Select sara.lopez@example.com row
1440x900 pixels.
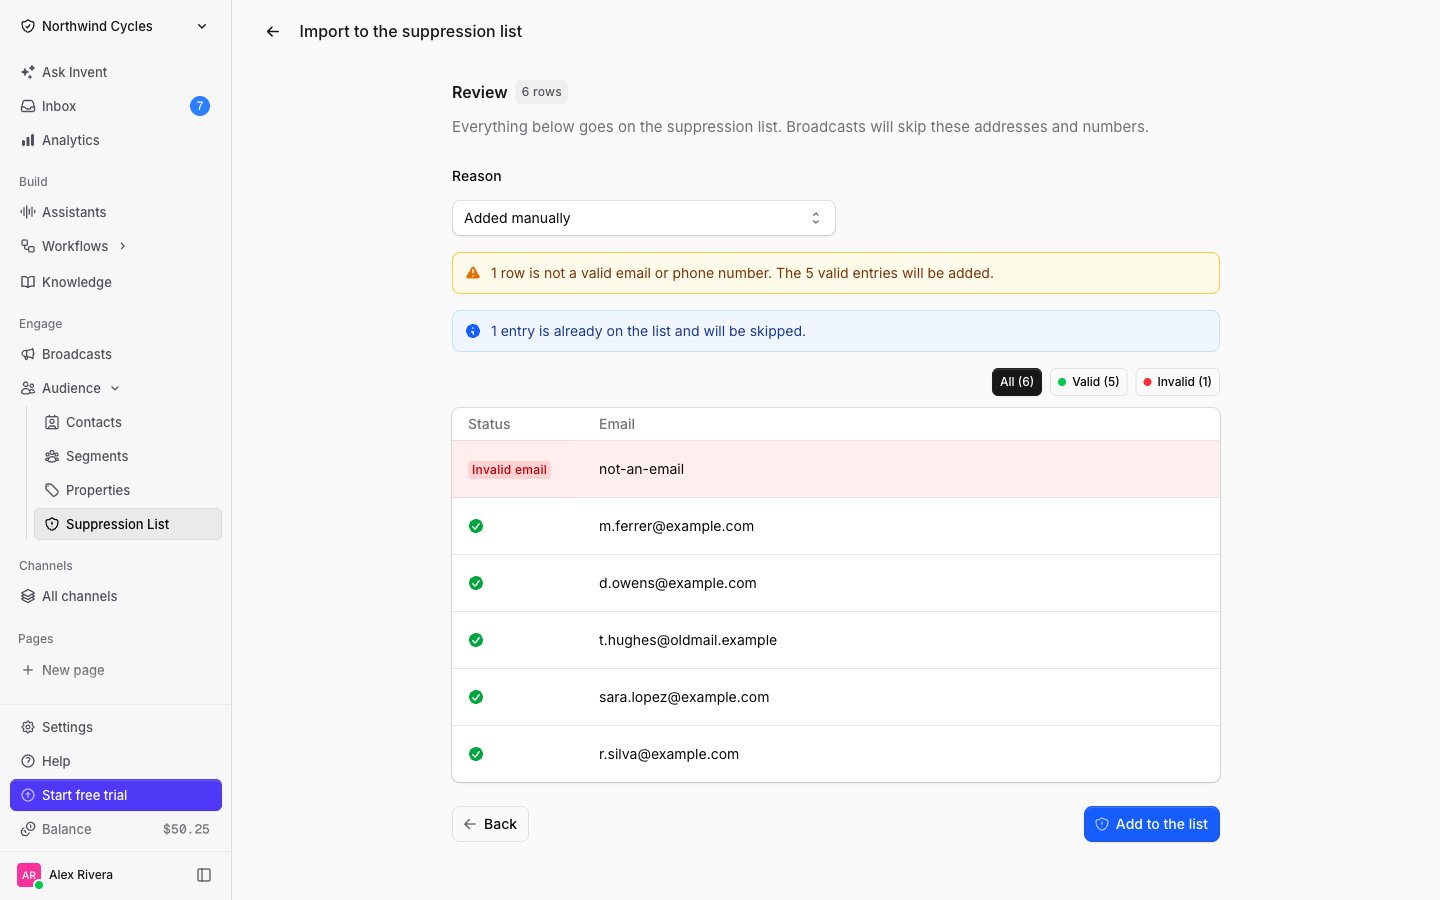pyautogui.click(x=836, y=697)
